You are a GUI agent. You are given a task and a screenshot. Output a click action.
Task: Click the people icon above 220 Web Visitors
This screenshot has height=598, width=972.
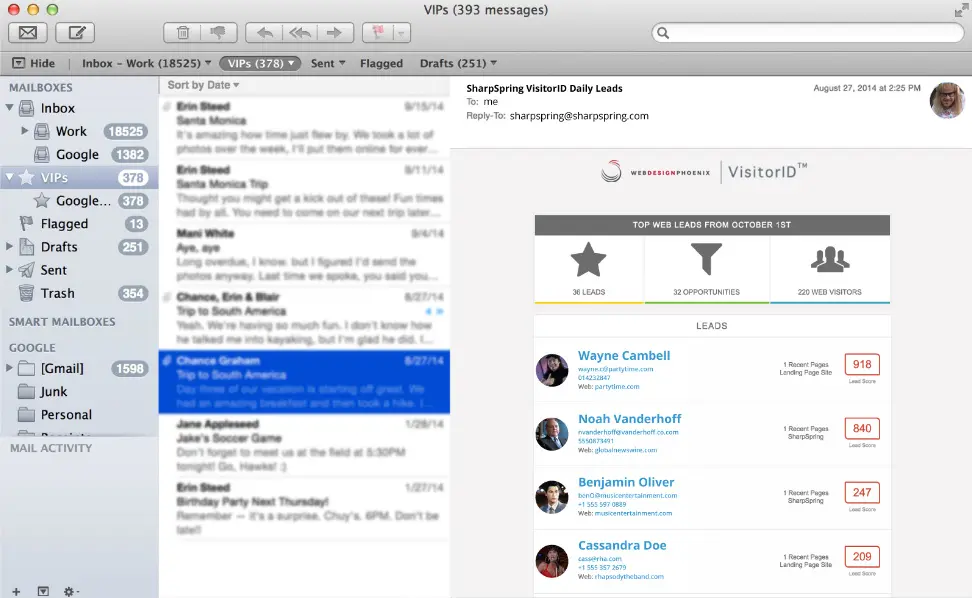pos(830,259)
